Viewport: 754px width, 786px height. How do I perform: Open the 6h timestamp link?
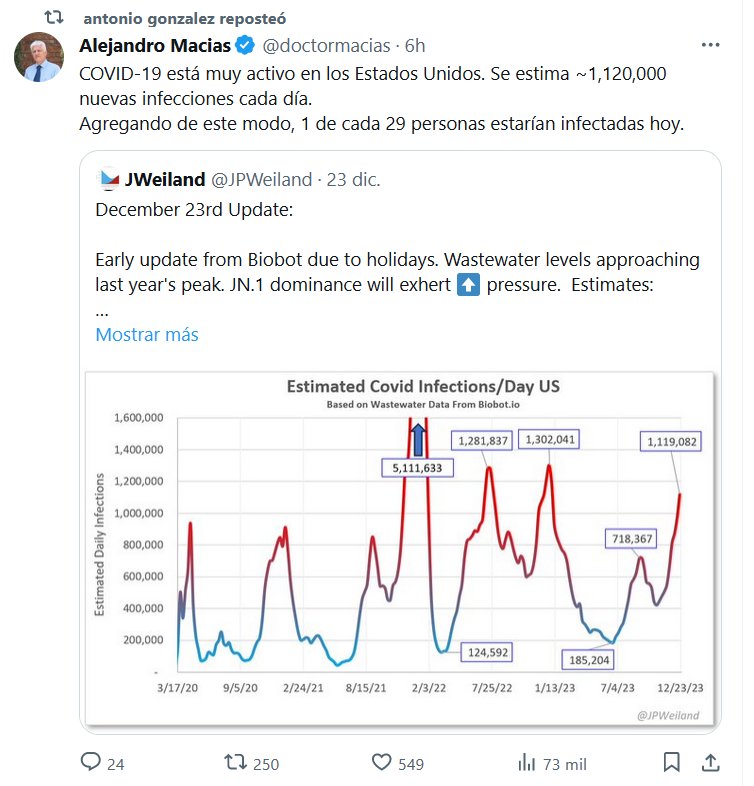[414, 46]
